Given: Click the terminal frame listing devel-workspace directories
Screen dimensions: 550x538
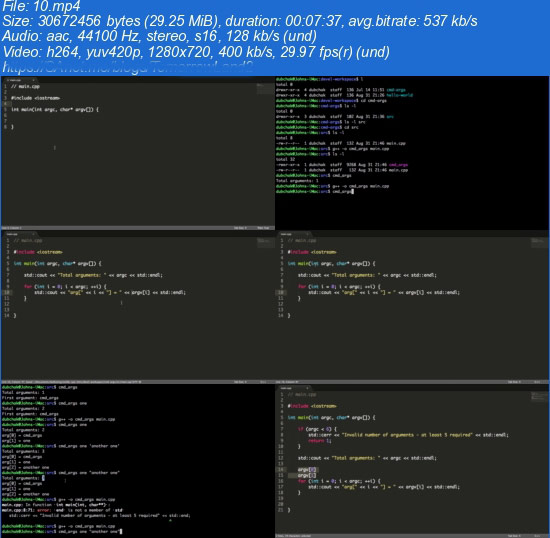Looking at the screenshot, I should click(412, 153).
